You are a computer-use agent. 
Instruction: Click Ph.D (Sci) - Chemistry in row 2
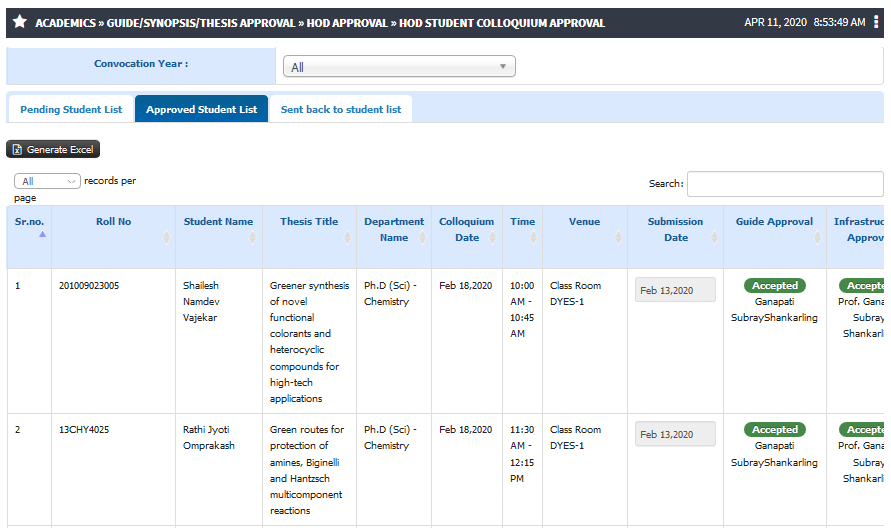pos(390,438)
